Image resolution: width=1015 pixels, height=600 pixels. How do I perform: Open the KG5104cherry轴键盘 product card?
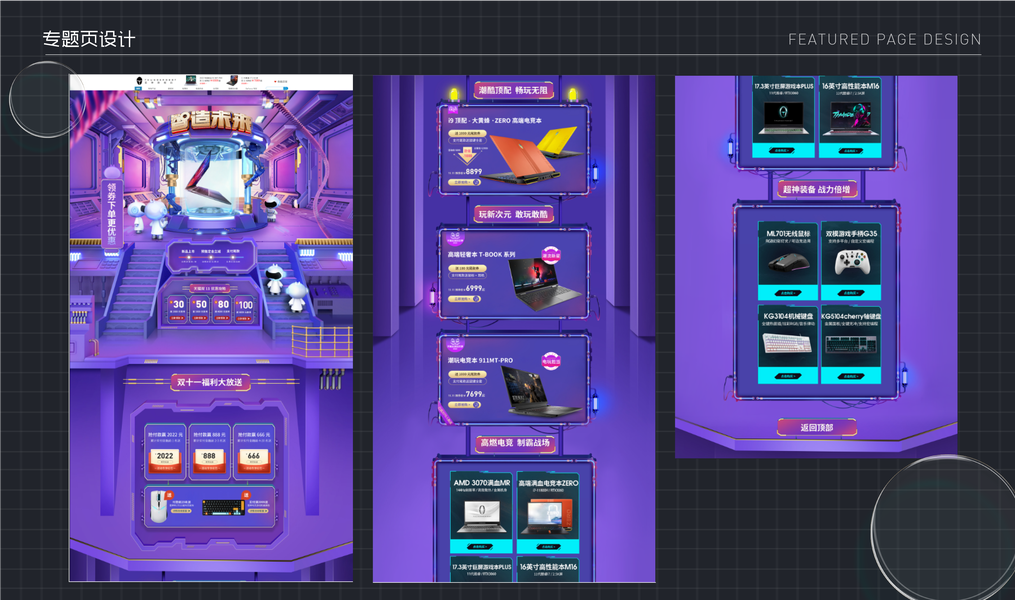(x=851, y=345)
